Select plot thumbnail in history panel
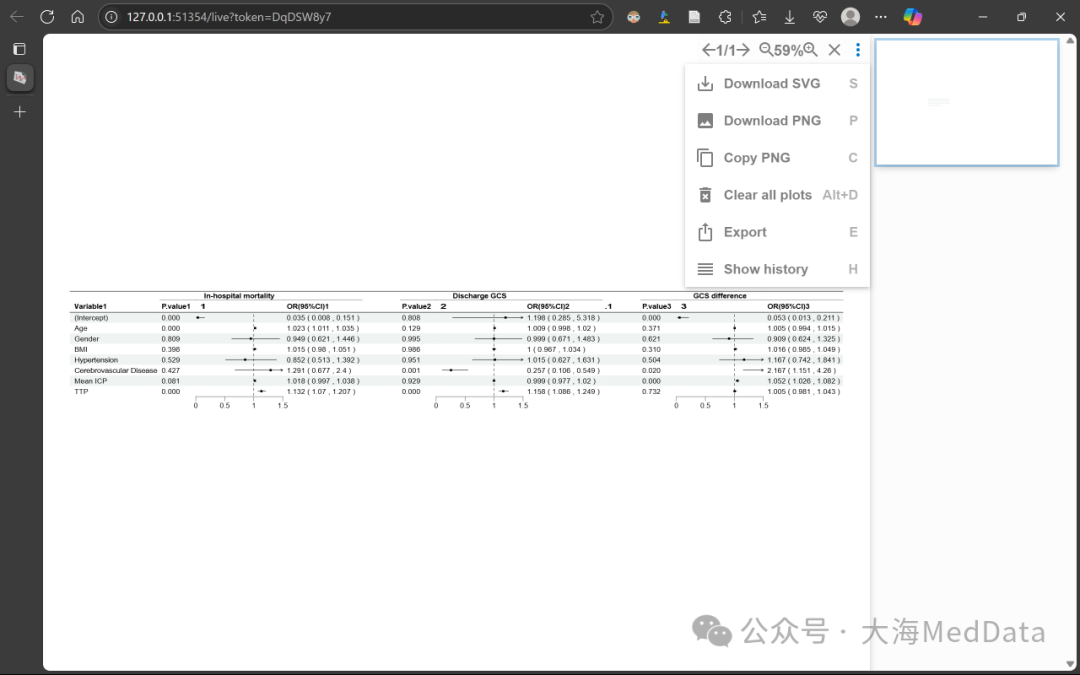 (967, 102)
